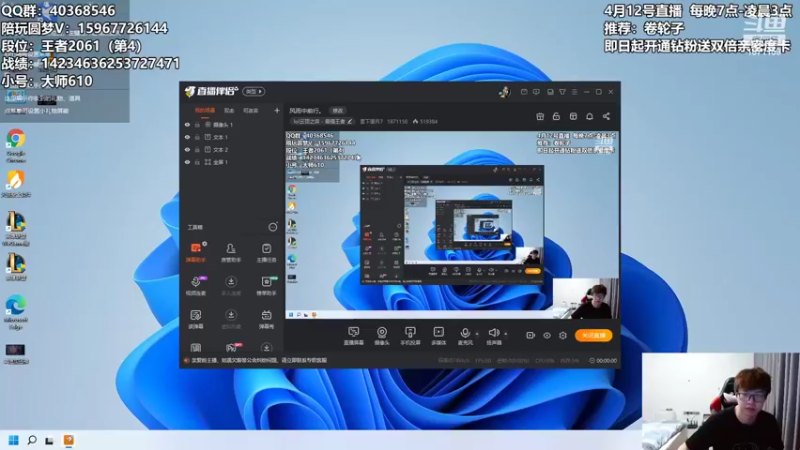Click the 00:00:00 stream timer
The image size is (800, 450).
[603, 360]
